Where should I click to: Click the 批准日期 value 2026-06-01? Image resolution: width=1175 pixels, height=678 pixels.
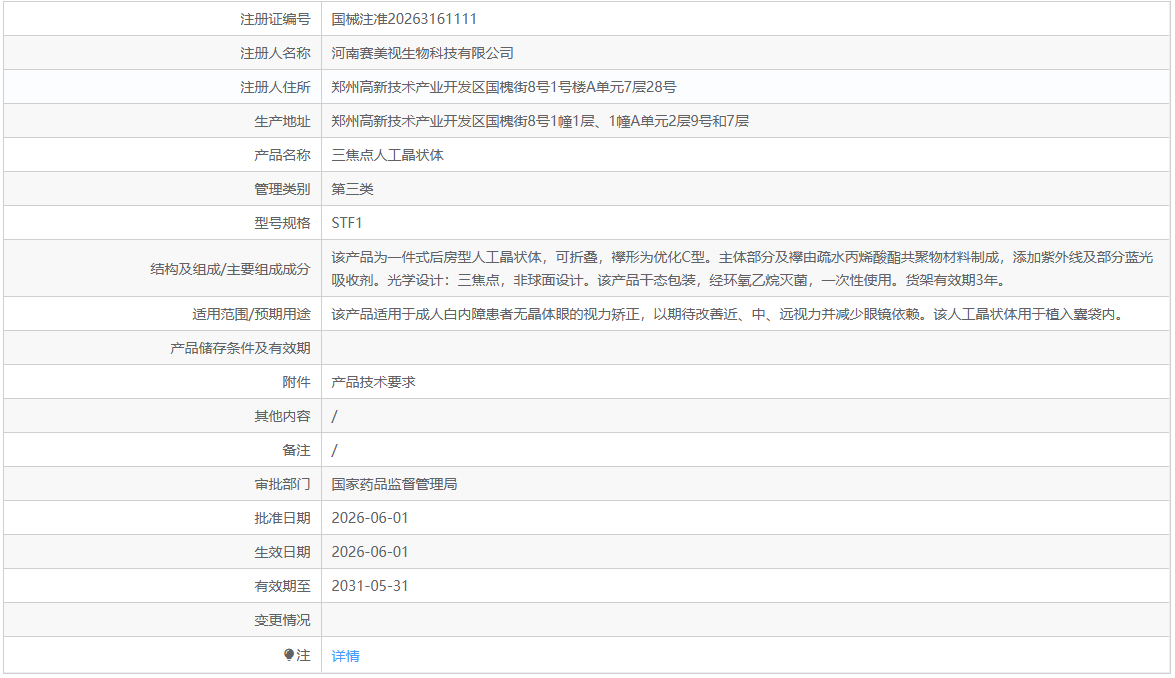click(x=370, y=518)
